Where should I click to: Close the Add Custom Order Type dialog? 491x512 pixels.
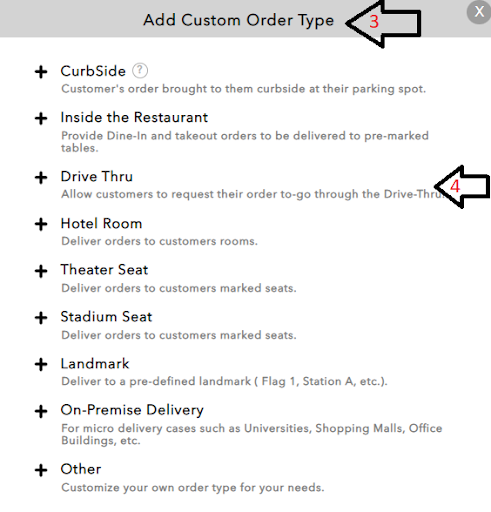pyautogui.click(x=479, y=12)
